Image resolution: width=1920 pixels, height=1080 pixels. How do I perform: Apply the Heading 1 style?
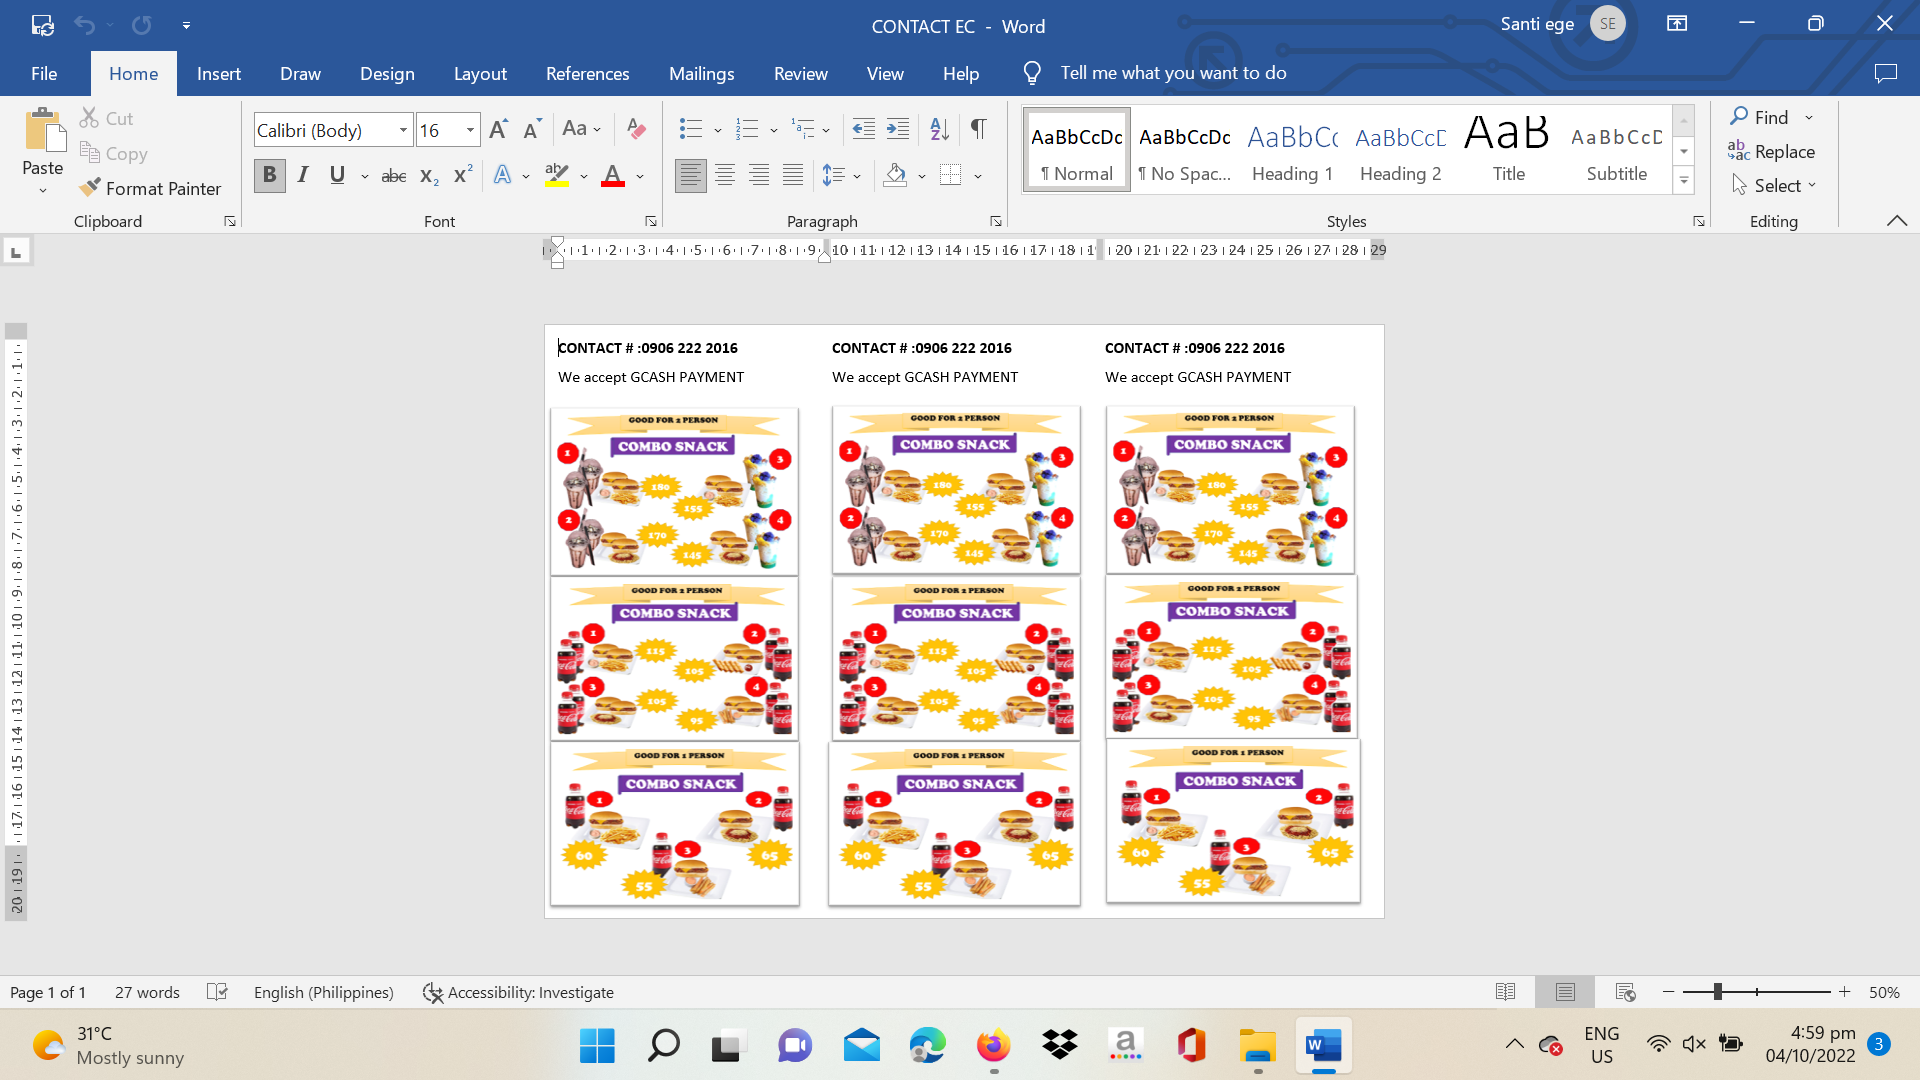[x=1292, y=150]
